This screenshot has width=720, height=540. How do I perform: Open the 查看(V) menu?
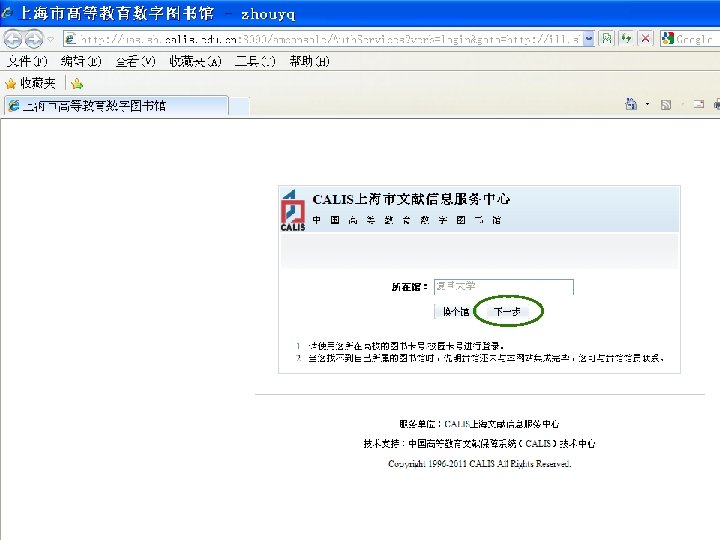pos(135,61)
